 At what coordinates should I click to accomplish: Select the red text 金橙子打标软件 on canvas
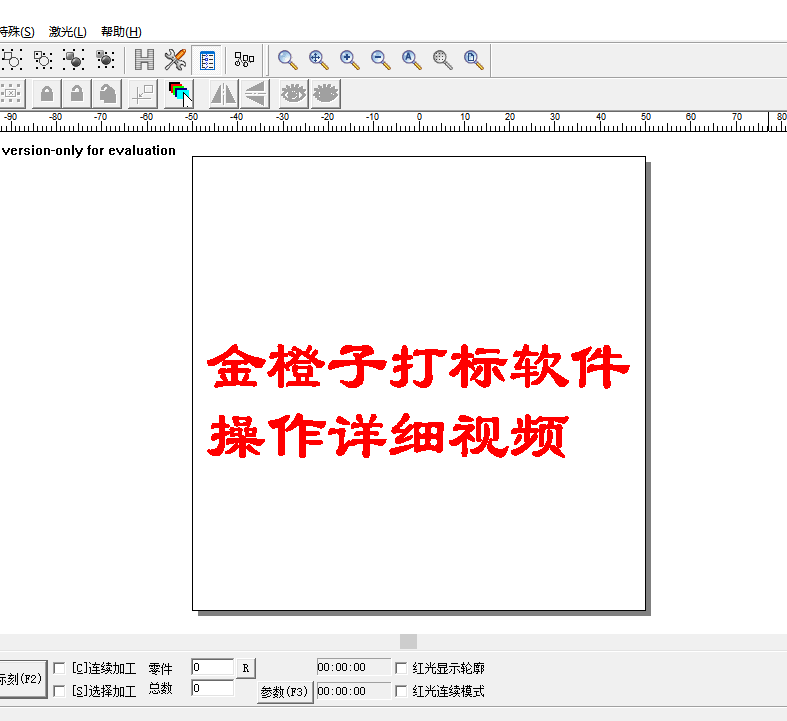pyautogui.click(x=418, y=366)
